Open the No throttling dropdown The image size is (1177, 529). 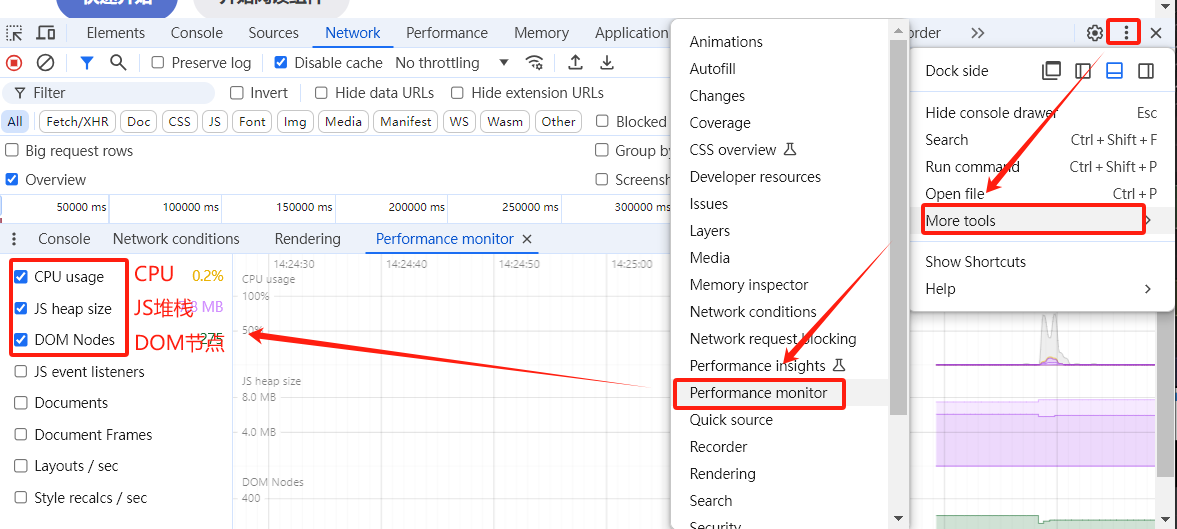point(452,62)
